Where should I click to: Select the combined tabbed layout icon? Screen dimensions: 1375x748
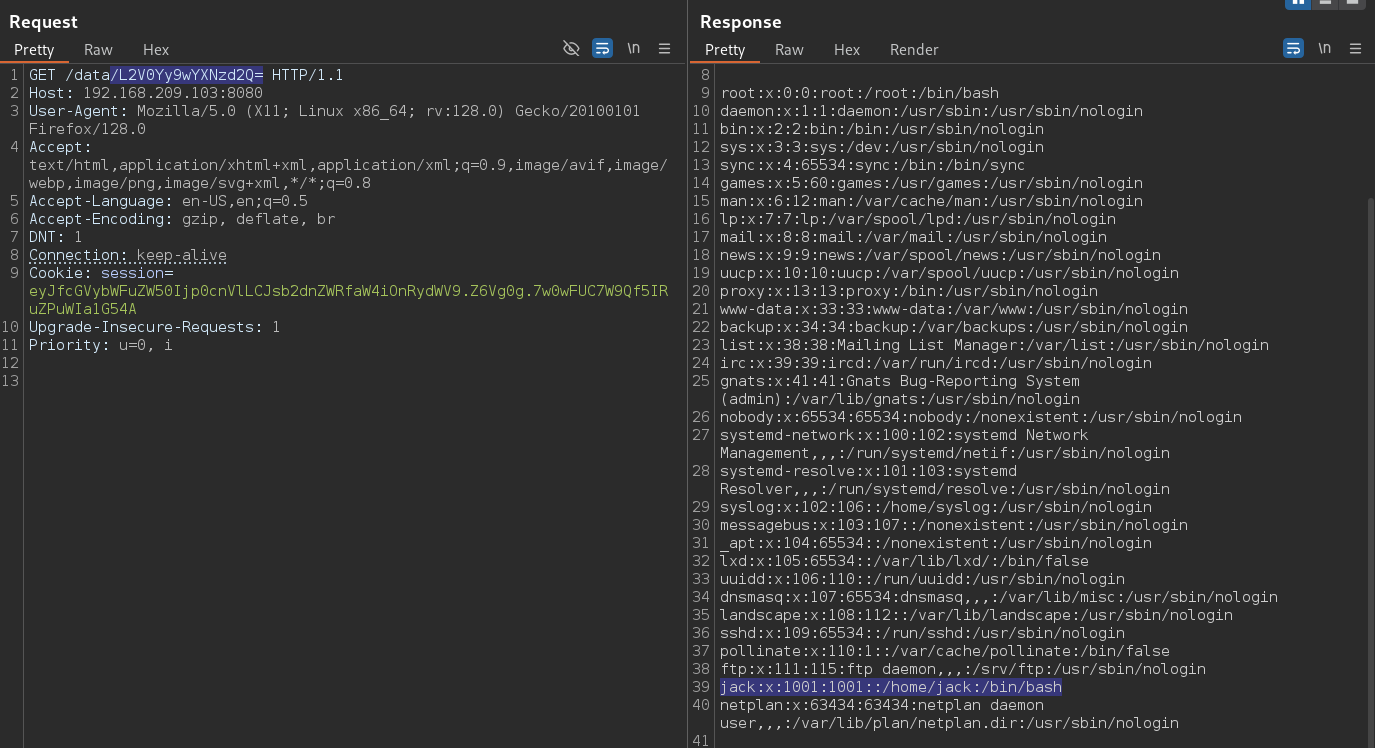pos(1352,3)
